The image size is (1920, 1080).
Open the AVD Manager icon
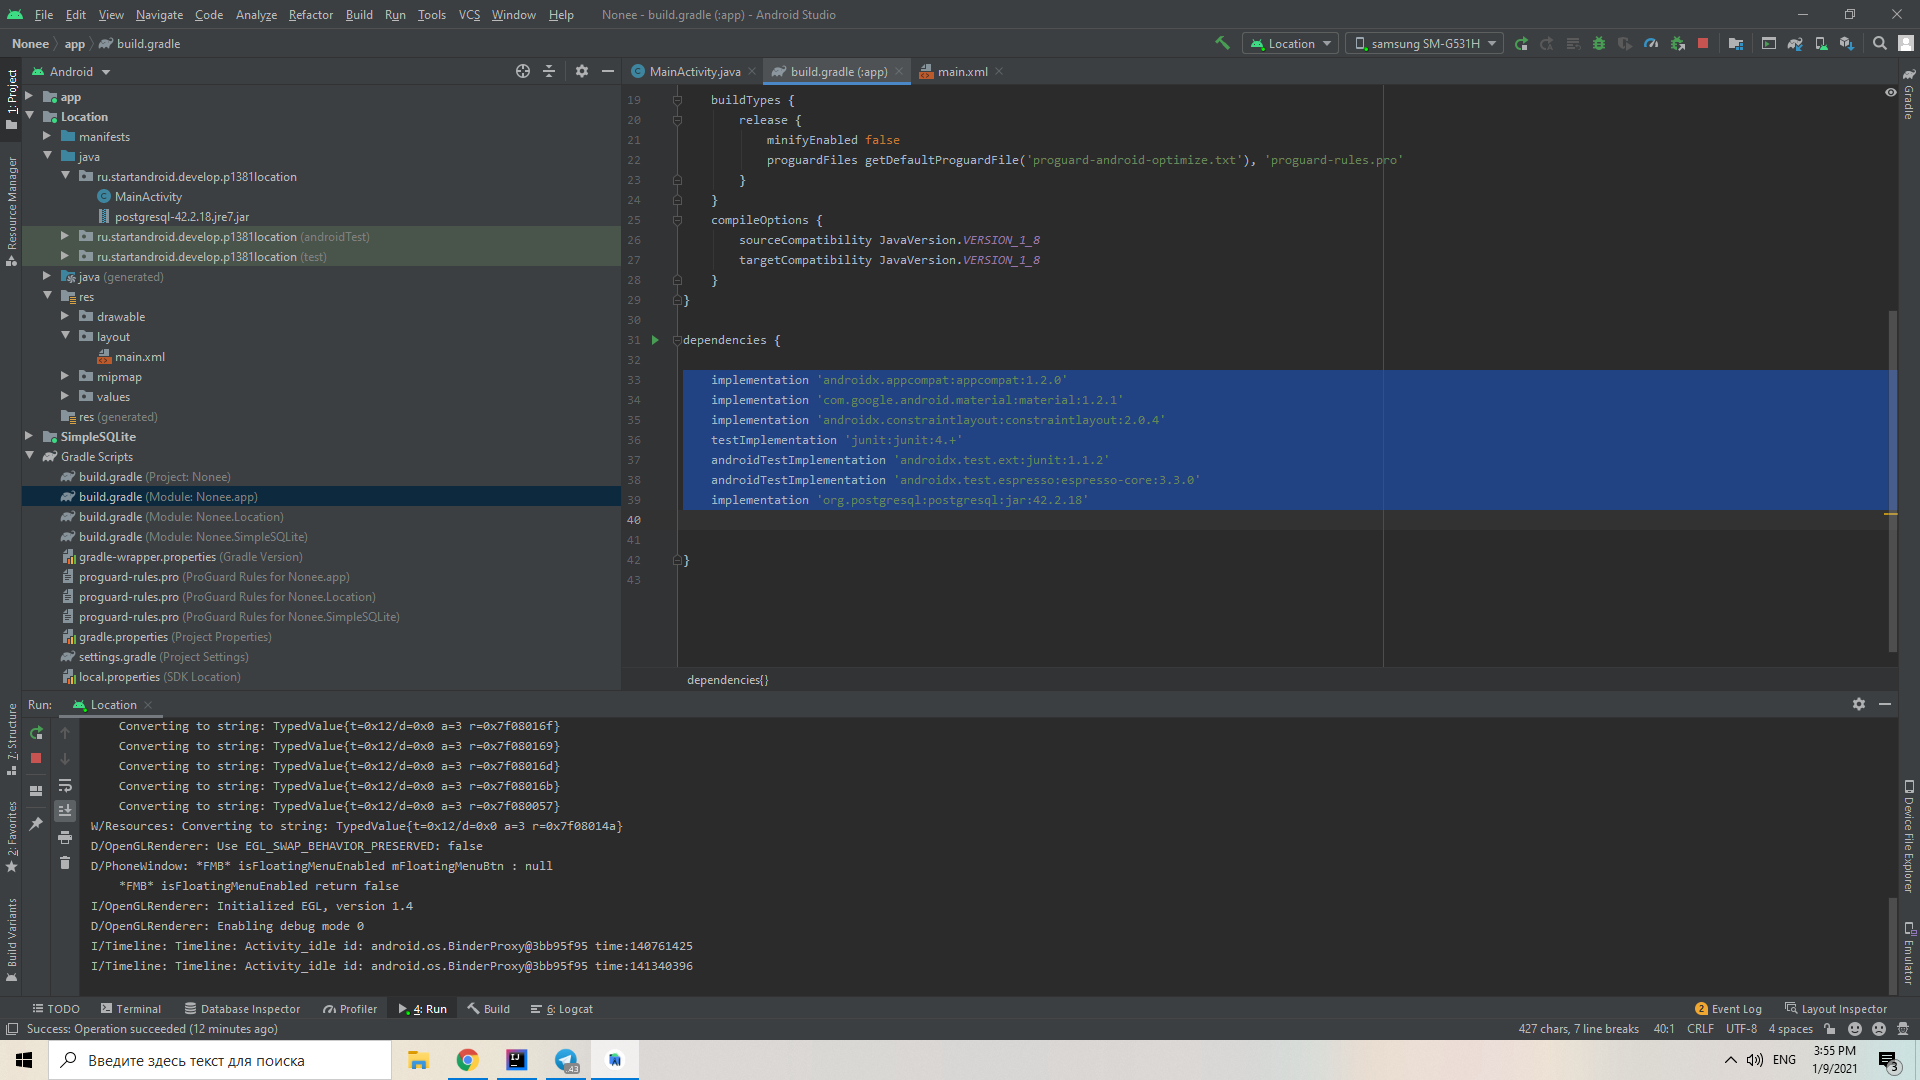click(1821, 43)
